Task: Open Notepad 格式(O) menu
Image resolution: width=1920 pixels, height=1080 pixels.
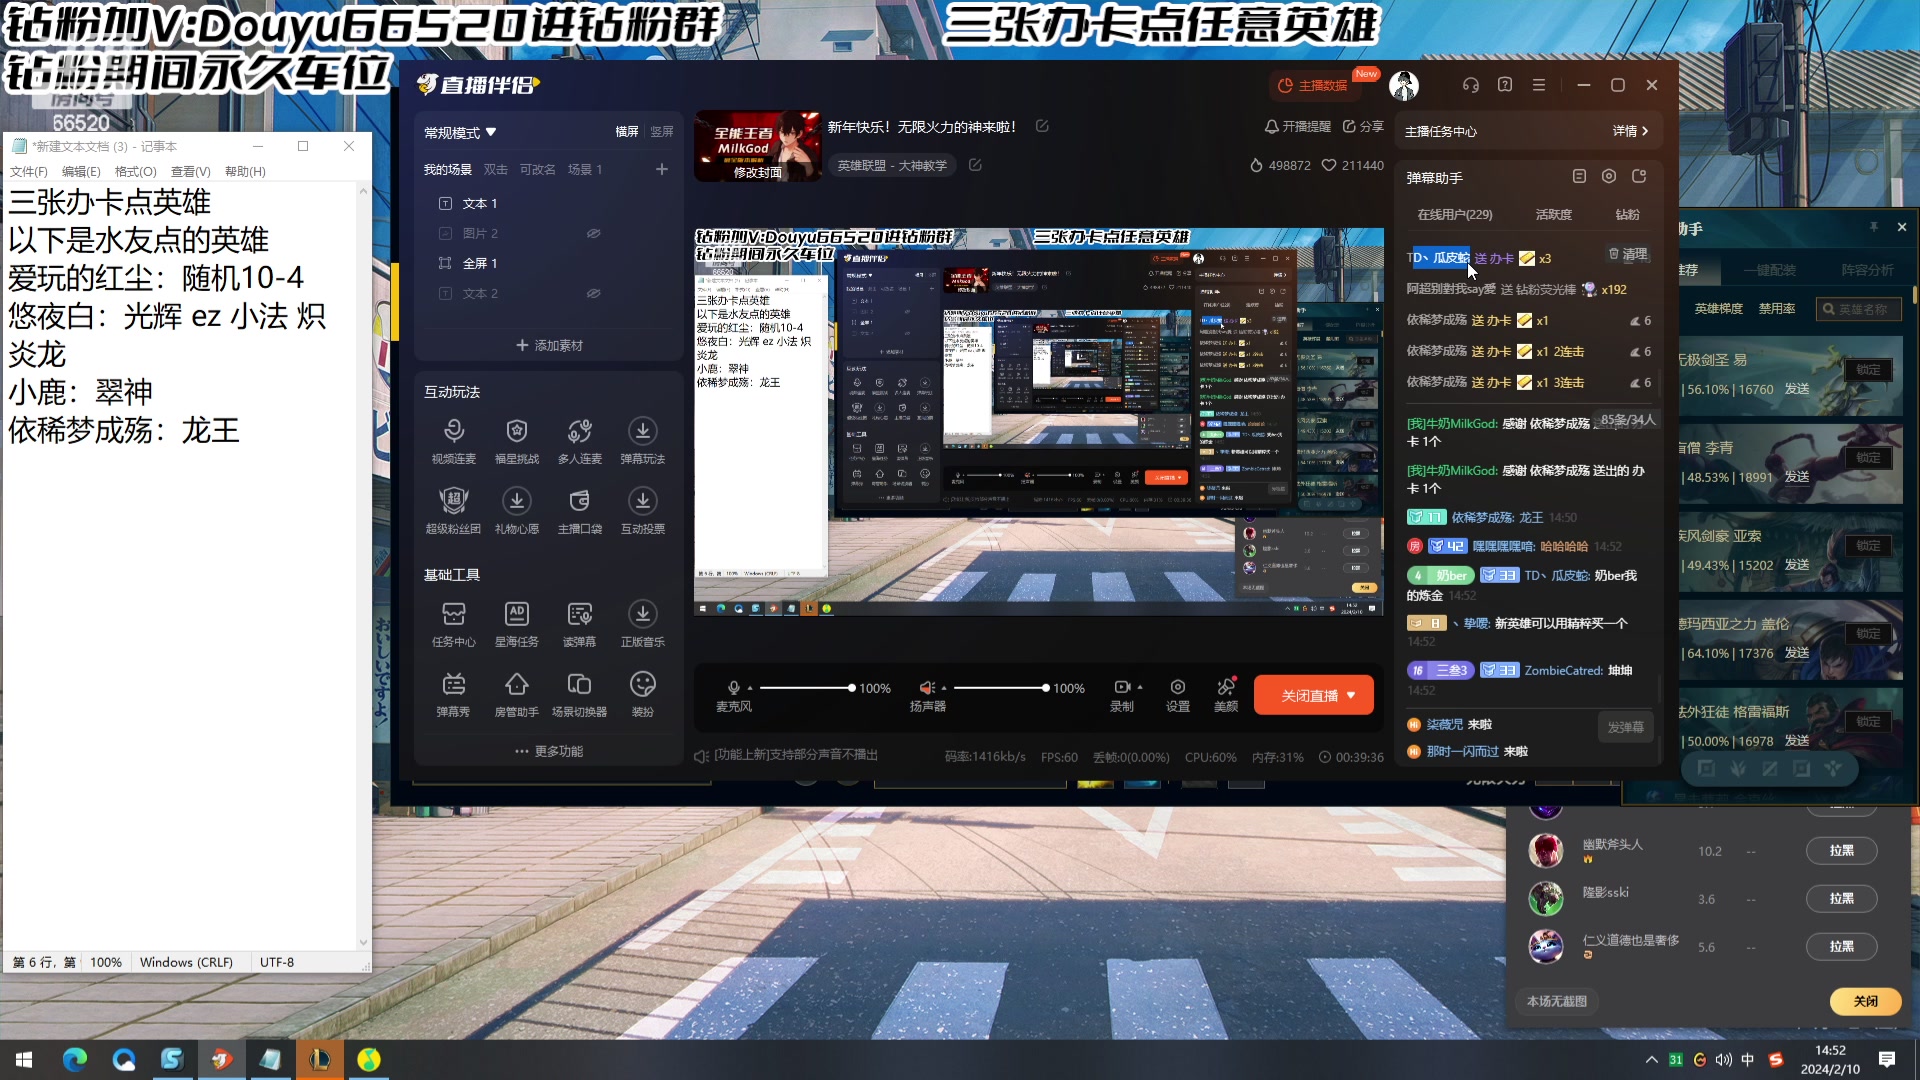Action: click(x=136, y=172)
